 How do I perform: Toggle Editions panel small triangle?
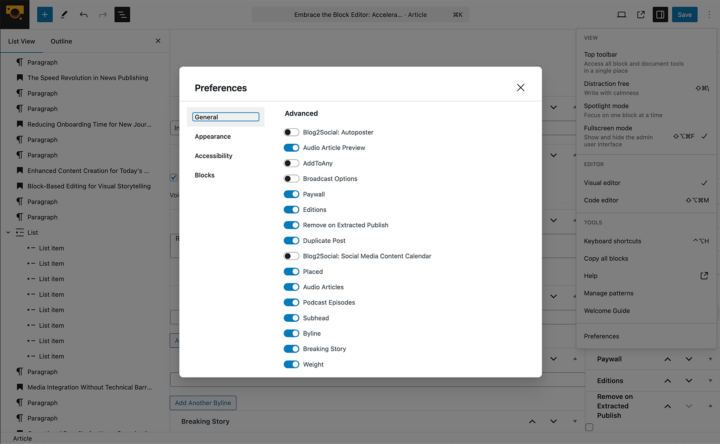710,381
